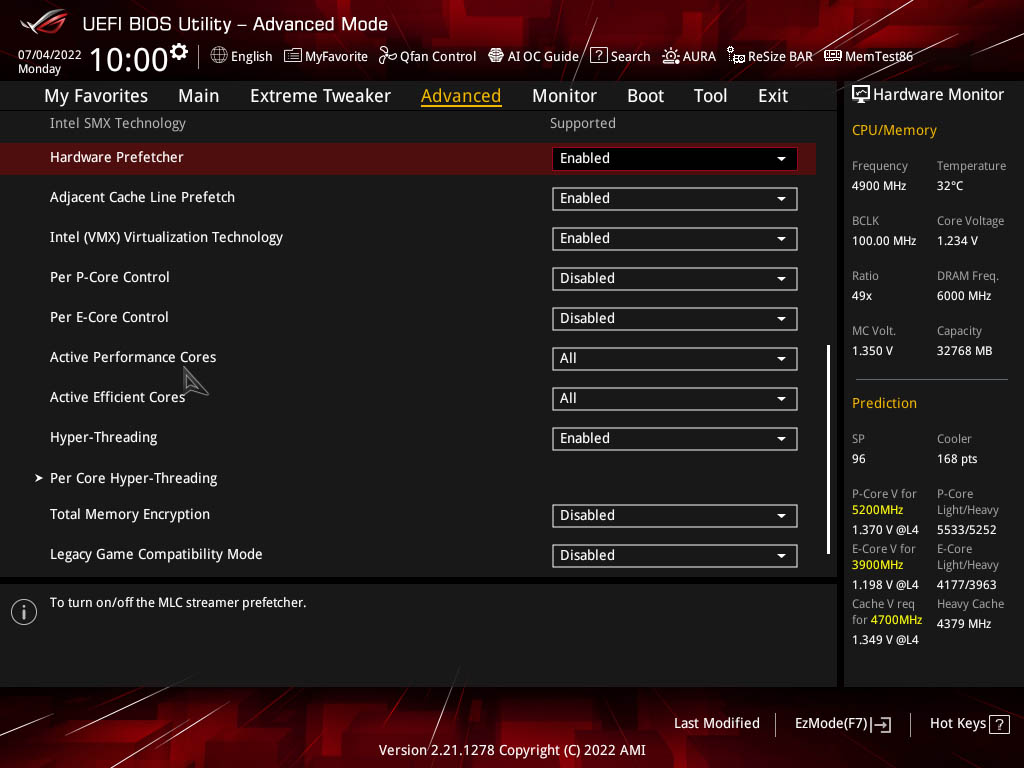The image size is (1024, 768).
Task: Open the MyFavorite list icon
Action: [293, 56]
